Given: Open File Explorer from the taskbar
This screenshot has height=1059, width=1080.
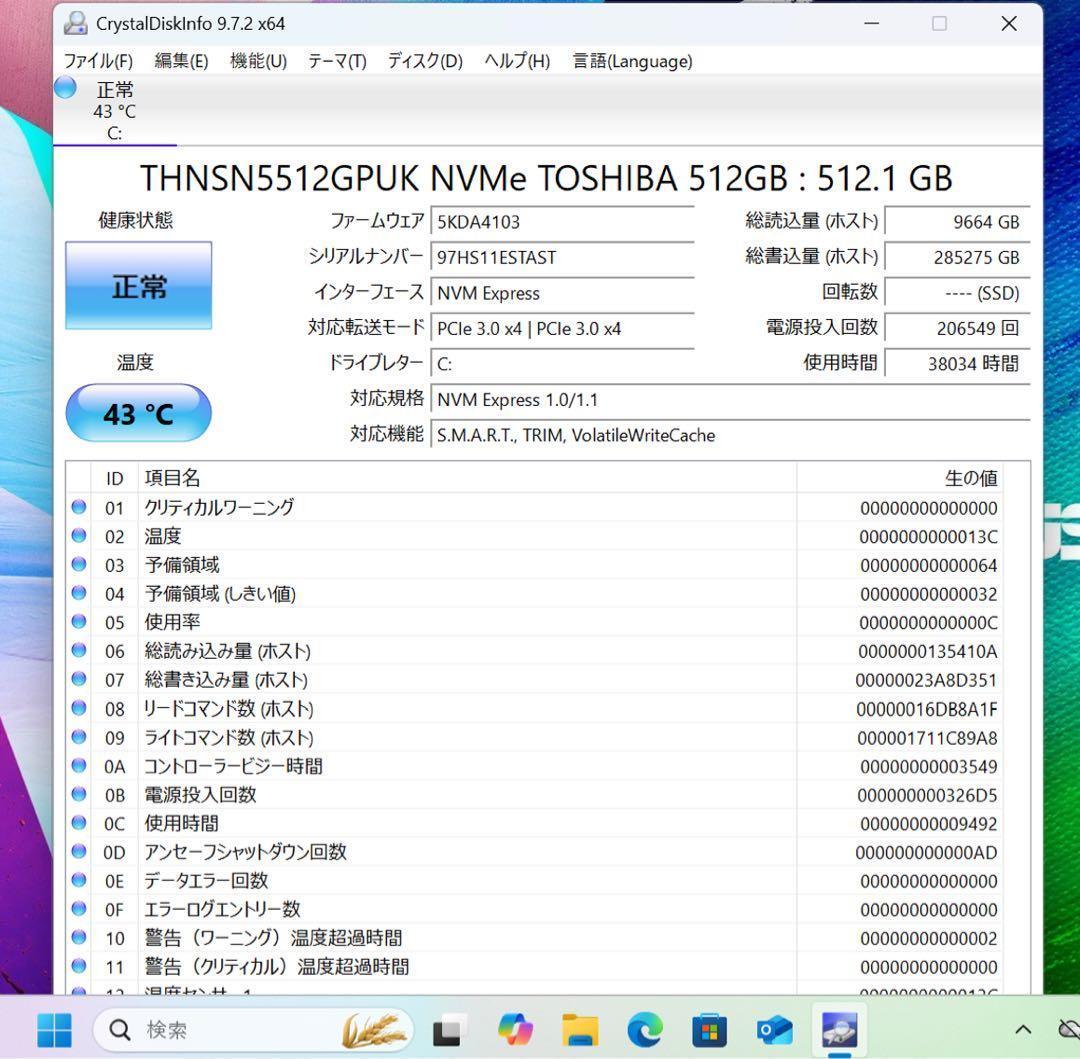Looking at the screenshot, I should tap(580, 1029).
